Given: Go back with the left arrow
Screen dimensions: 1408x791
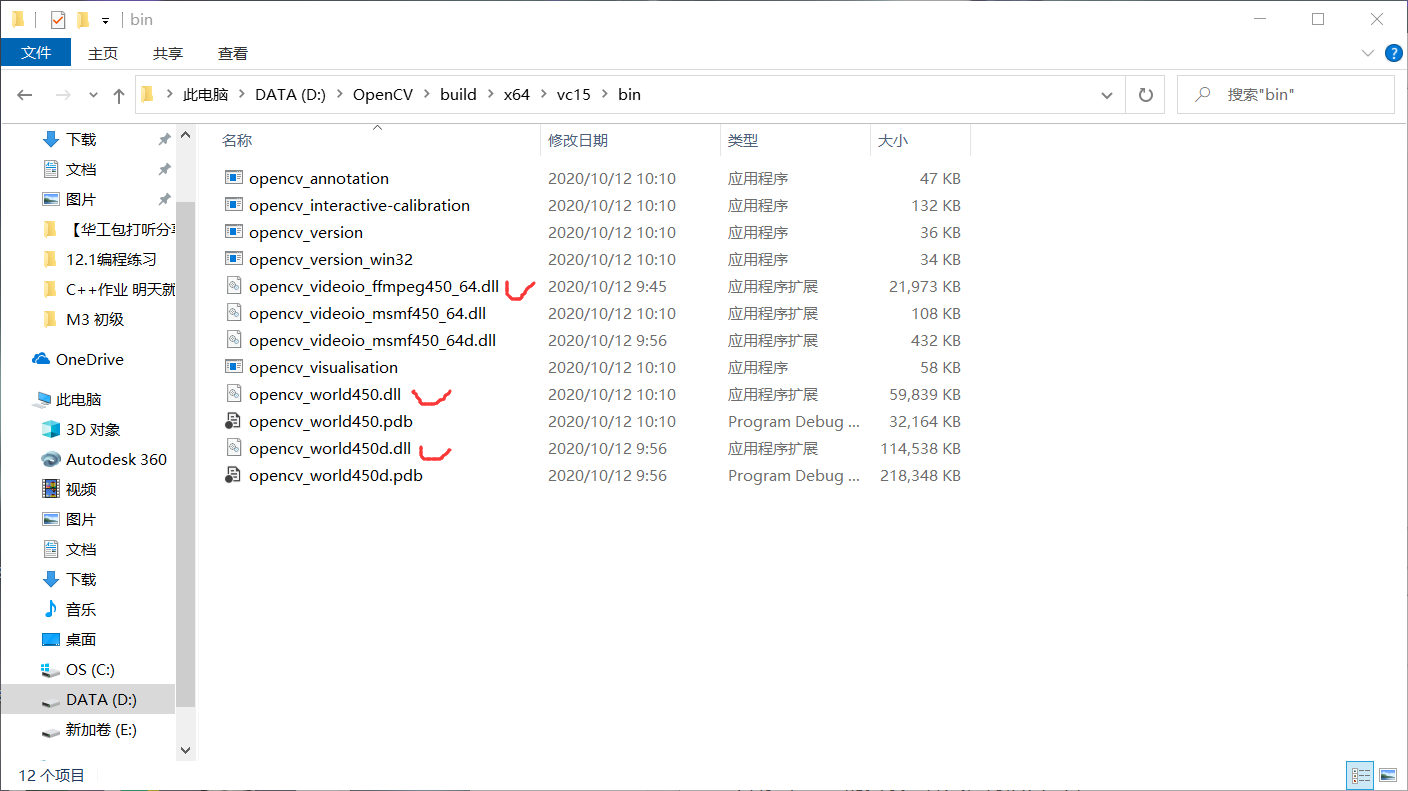Looking at the screenshot, I should [25, 95].
